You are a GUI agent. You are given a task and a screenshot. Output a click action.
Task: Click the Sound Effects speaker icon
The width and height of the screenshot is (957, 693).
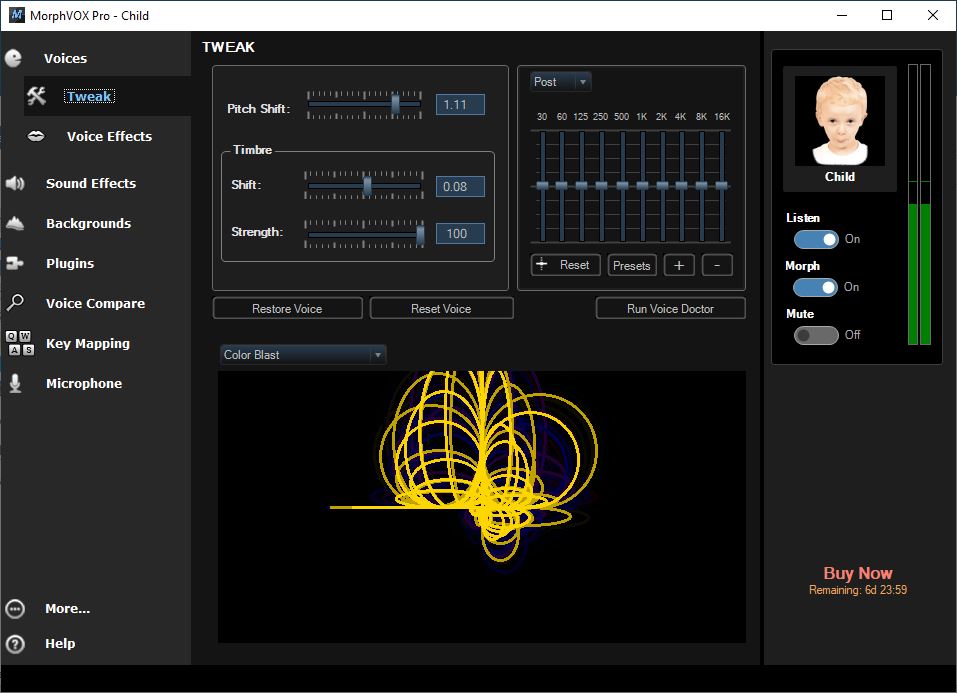(x=15, y=183)
